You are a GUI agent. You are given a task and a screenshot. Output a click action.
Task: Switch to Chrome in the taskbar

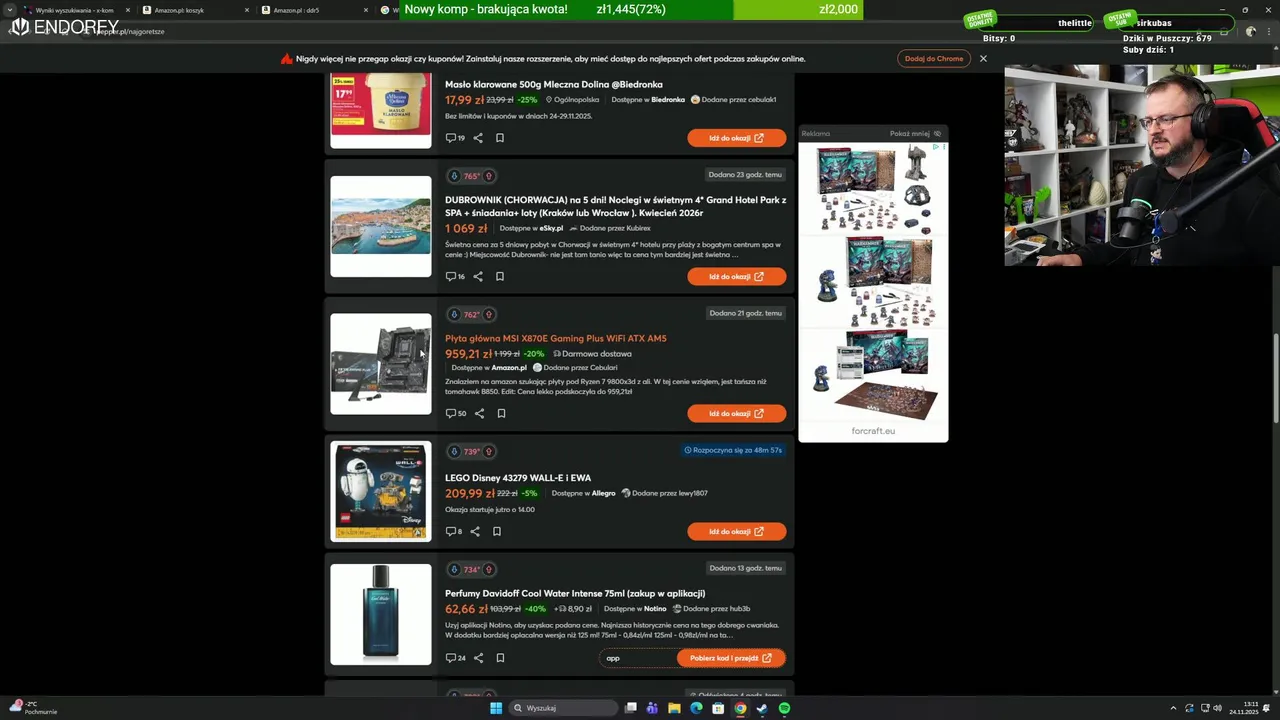tap(740, 708)
